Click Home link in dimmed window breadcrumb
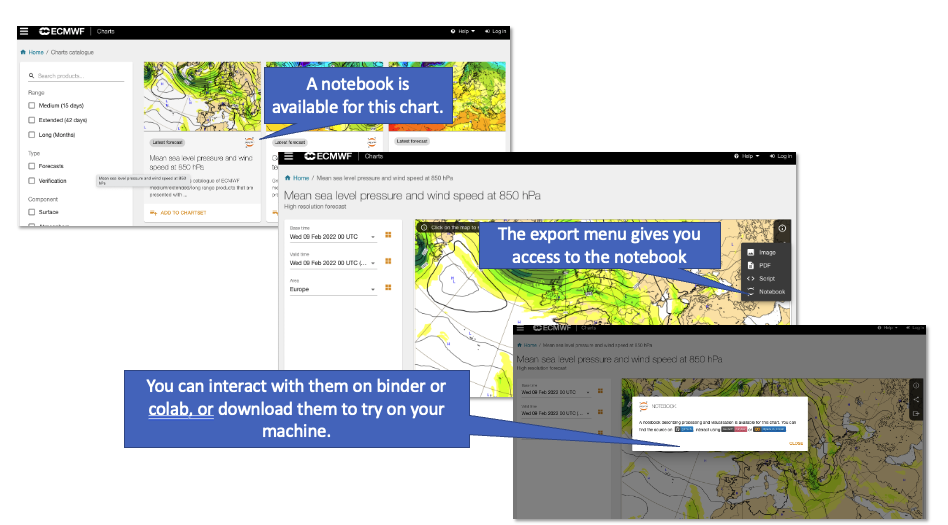The height and width of the screenshot is (525, 948). (530, 345)
